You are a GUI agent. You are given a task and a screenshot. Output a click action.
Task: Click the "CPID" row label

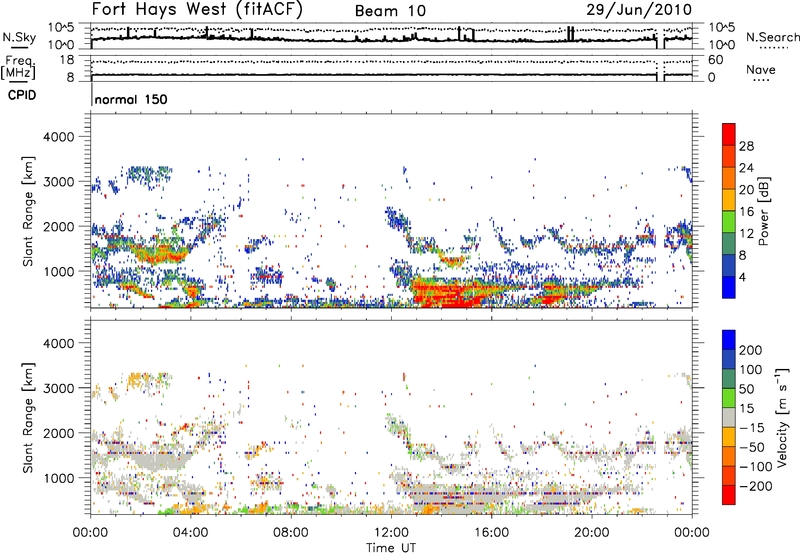[x=22, y=95]
